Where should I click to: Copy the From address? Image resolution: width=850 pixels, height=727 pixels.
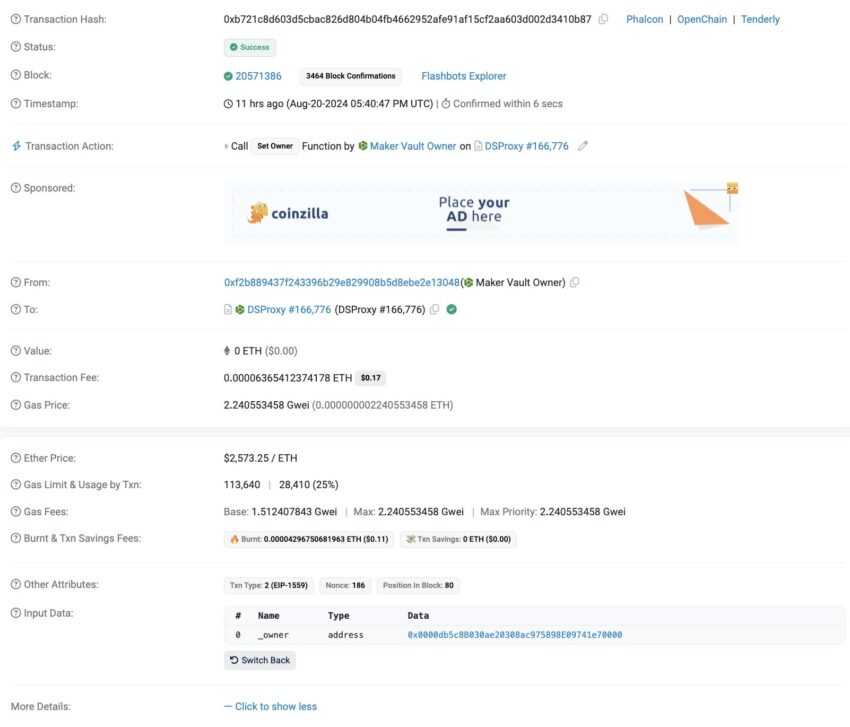[575, 282]
